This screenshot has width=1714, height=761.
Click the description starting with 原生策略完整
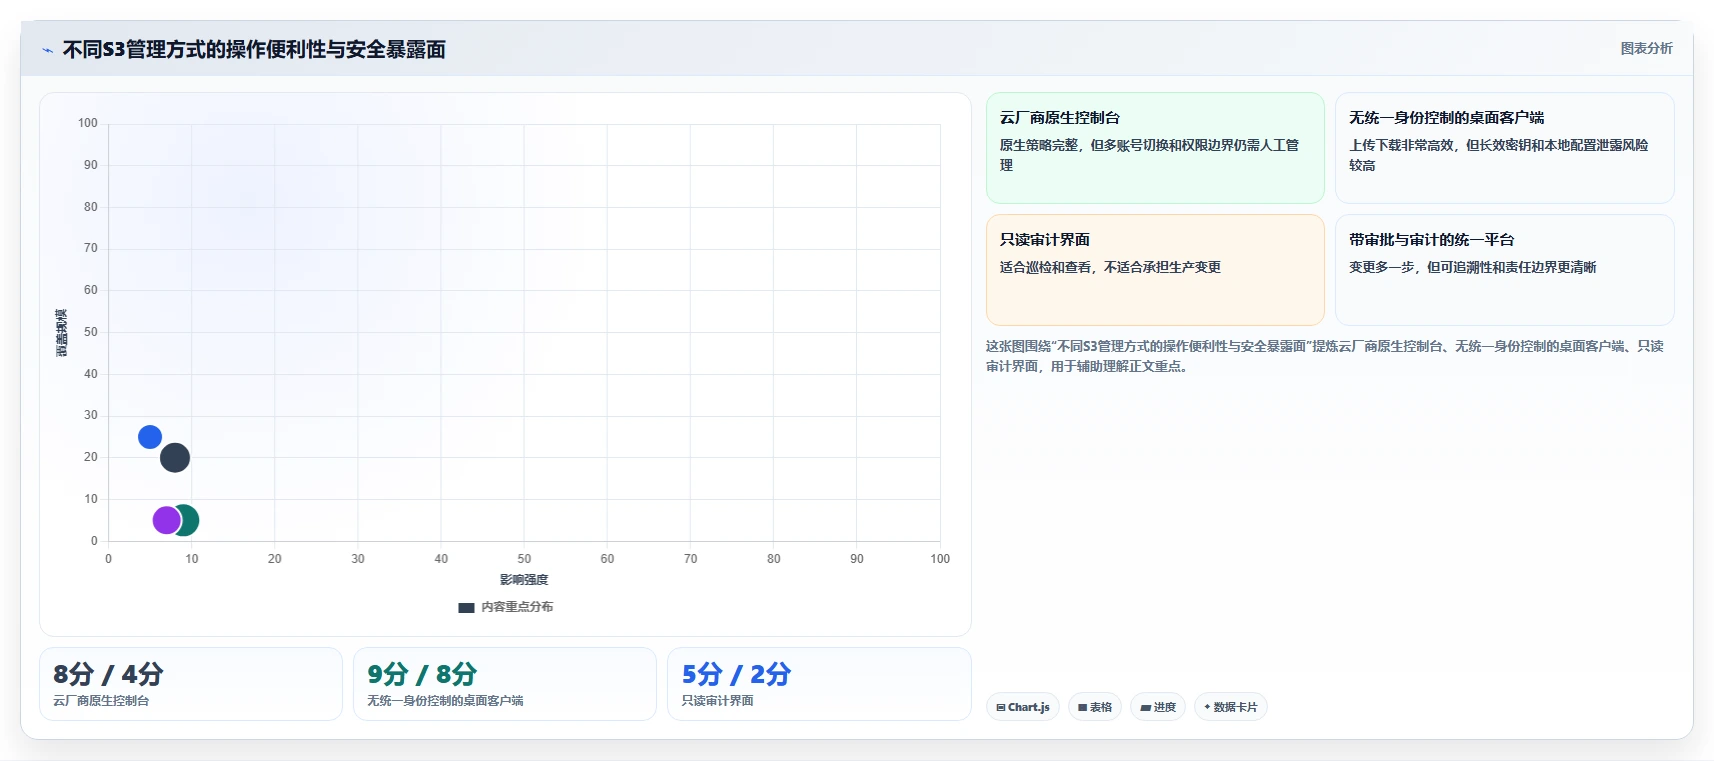(1149, 155)
